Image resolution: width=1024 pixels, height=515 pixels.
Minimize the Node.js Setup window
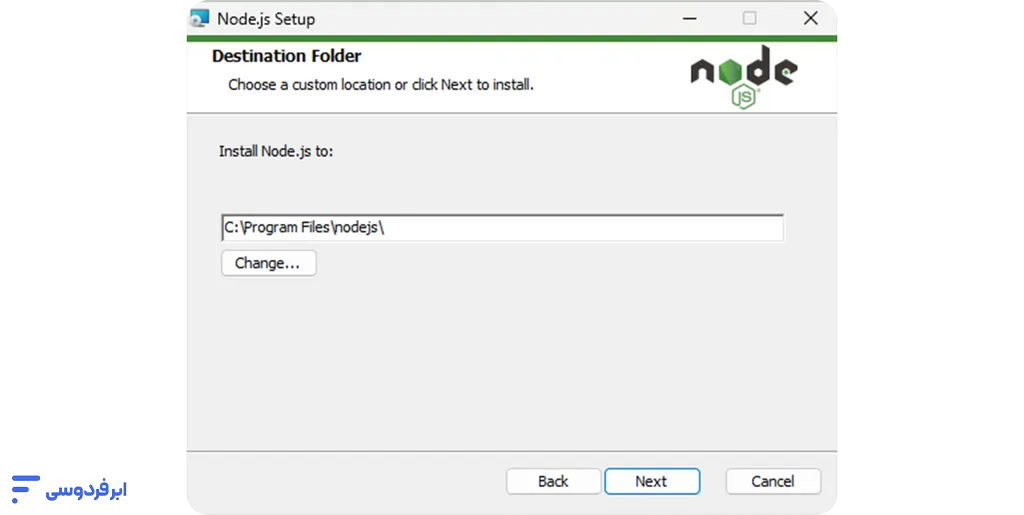coord(690,18)
